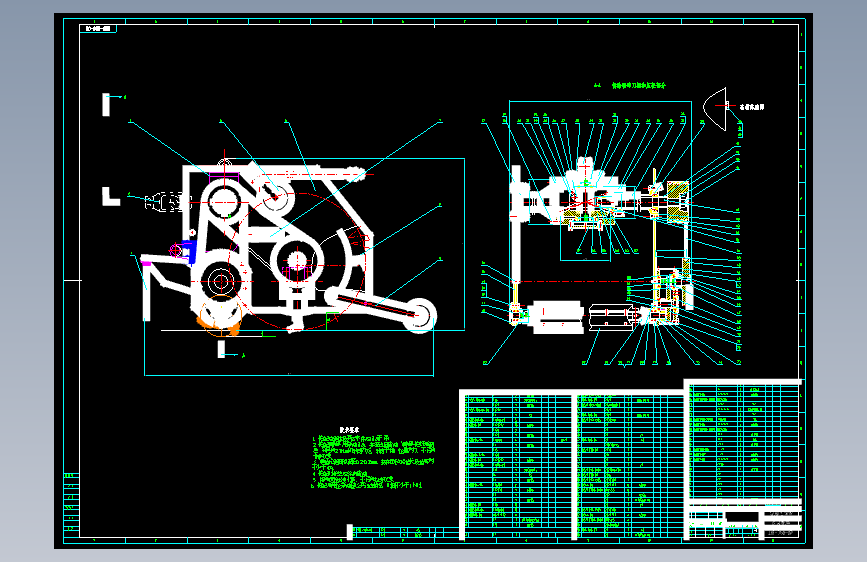Viewport: 867px width, 562px height.
Task: Pick the large lower-left hub with concentric circles
Action: (221, 280)
